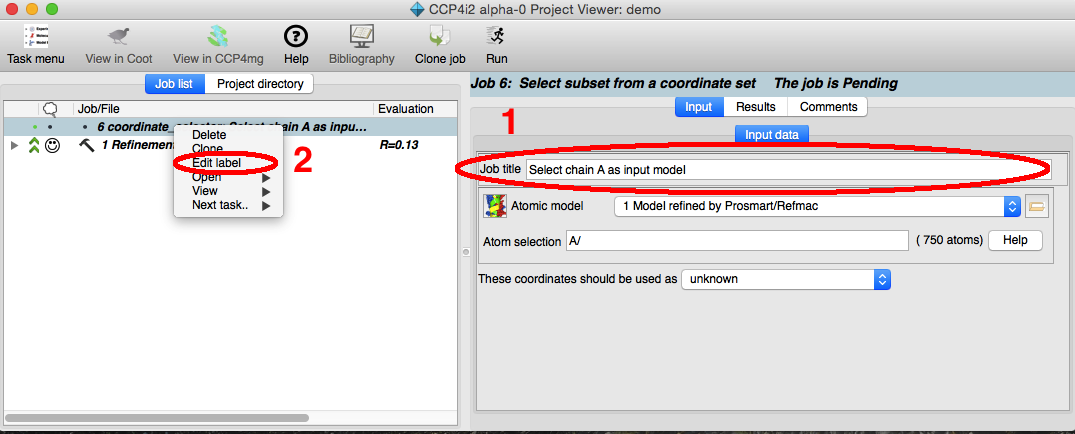Click the Input data button
This screenshot has width=1075, height=434.
pyautogui.click(x=771, y=134)
